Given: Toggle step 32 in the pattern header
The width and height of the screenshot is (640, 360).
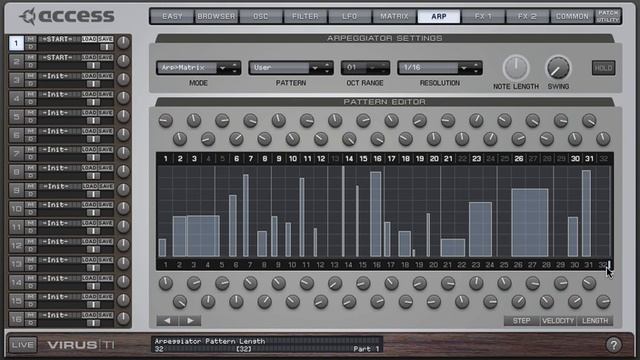Looking at the screenshot, I should click(x=603, y=159).
